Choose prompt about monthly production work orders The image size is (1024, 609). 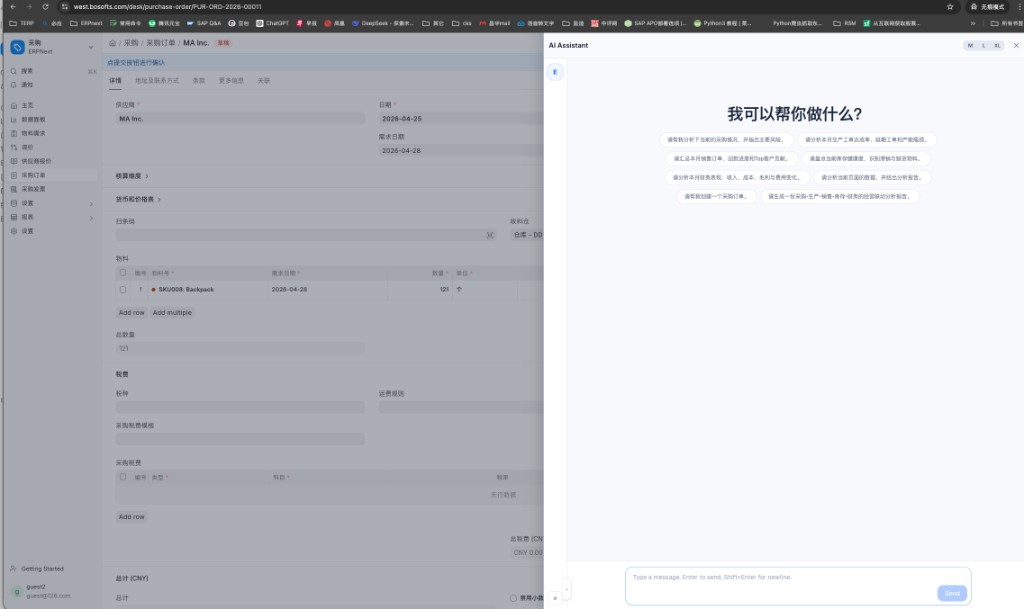(866, 140)
